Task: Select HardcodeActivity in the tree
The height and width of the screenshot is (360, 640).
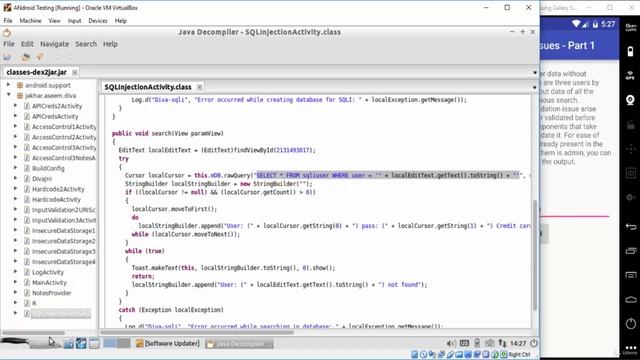Action: pyautogui.click(x=56, y=200)
